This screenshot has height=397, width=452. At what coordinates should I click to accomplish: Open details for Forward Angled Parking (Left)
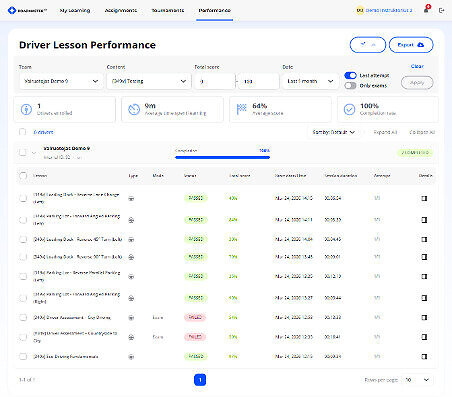pos(424,220)
